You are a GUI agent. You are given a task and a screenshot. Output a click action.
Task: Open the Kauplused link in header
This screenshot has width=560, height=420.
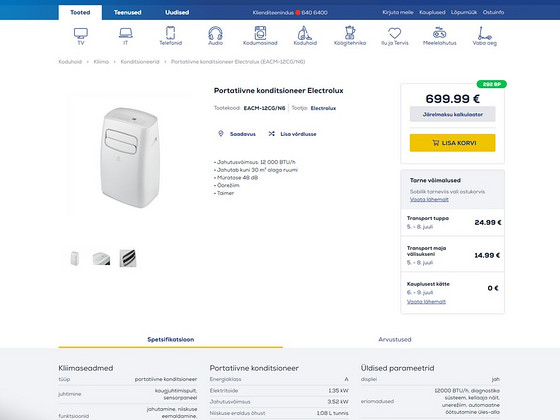click(432, 12)
